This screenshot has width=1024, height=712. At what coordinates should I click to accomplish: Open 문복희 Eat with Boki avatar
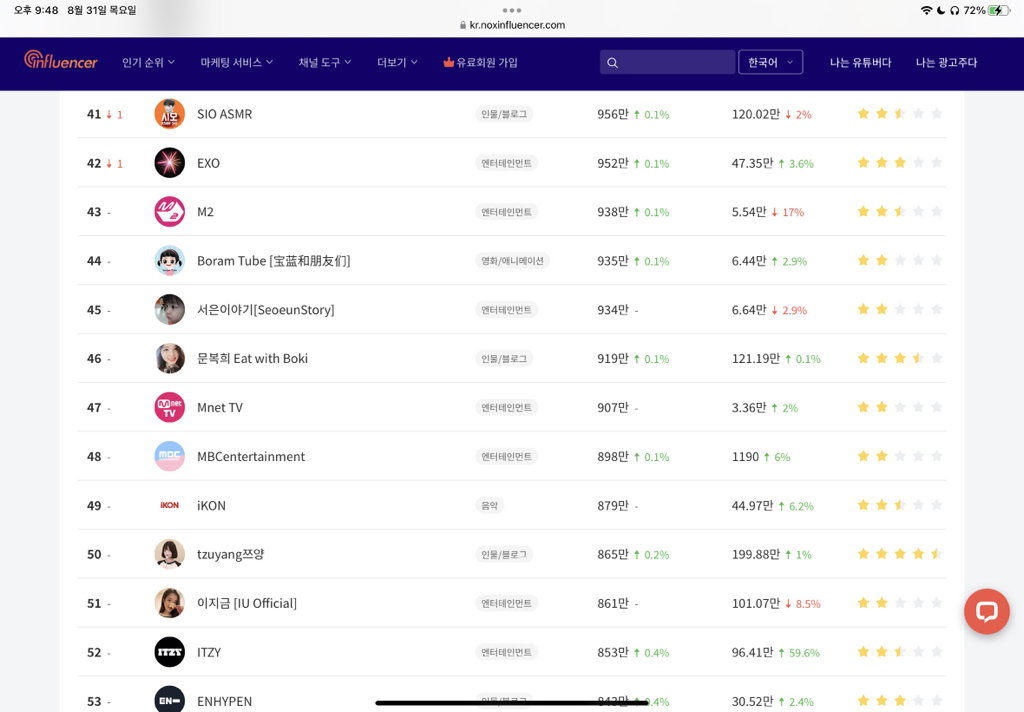(169, 359)
